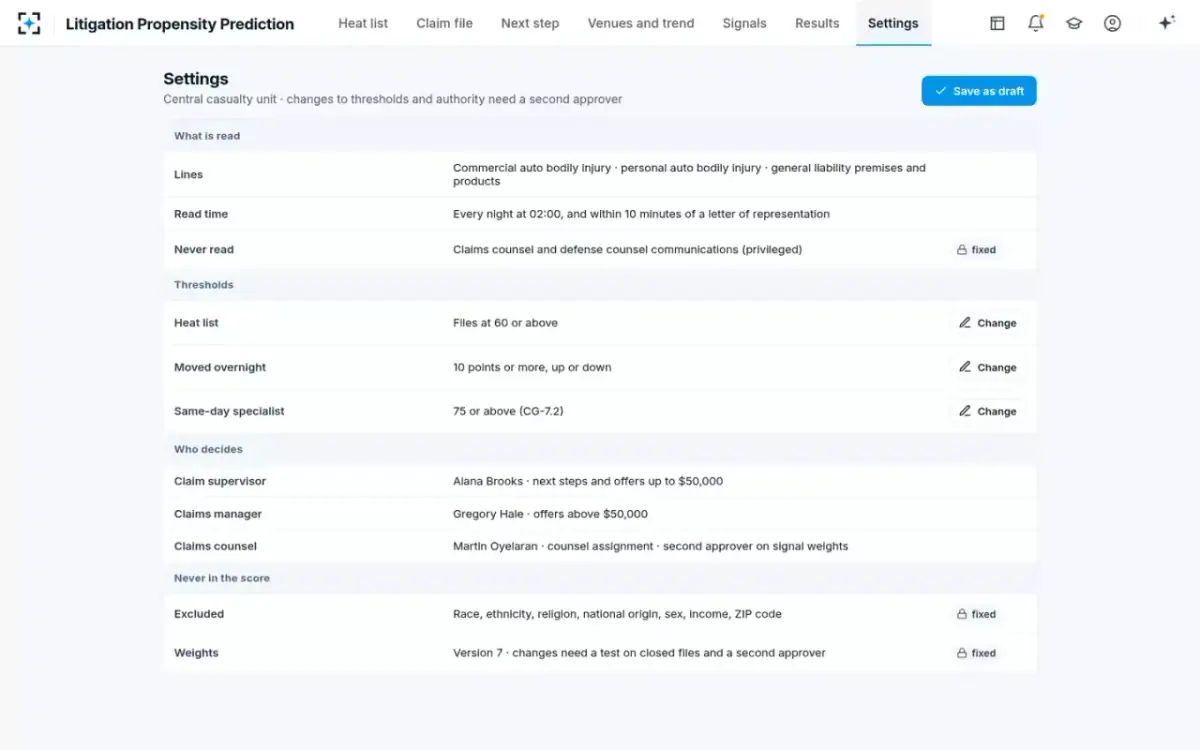Image resolution: width=1200 pixels, height=750 pixels.
Task: Go to the Signals tab
Action: 744,23
